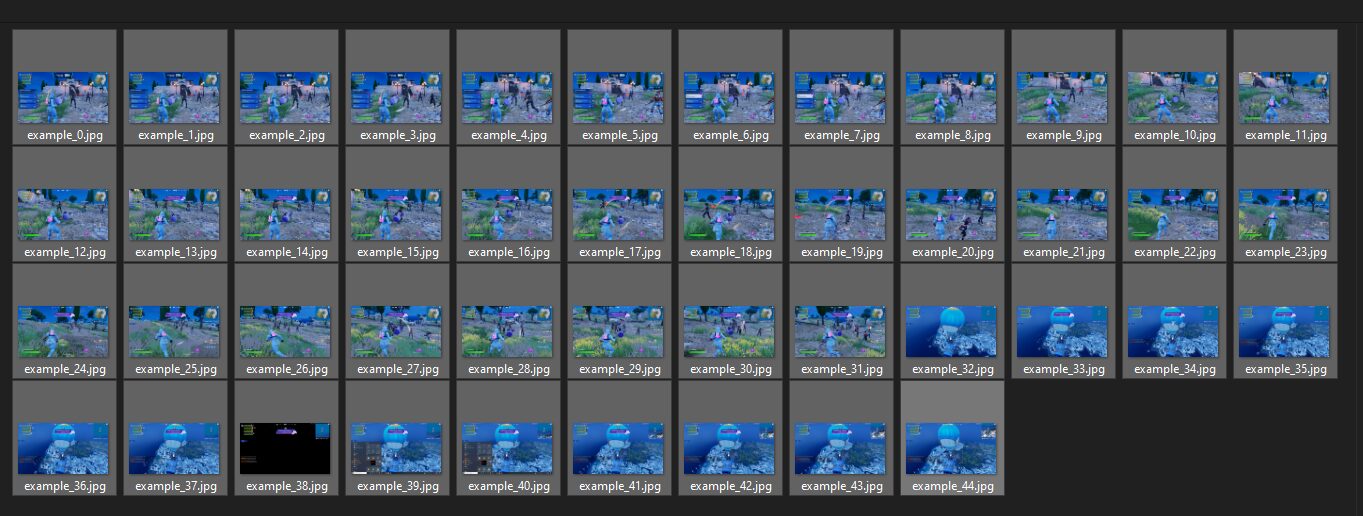Click the example_35.jpg image
The image size is (1363, 516).
[x=1284, y=331]
